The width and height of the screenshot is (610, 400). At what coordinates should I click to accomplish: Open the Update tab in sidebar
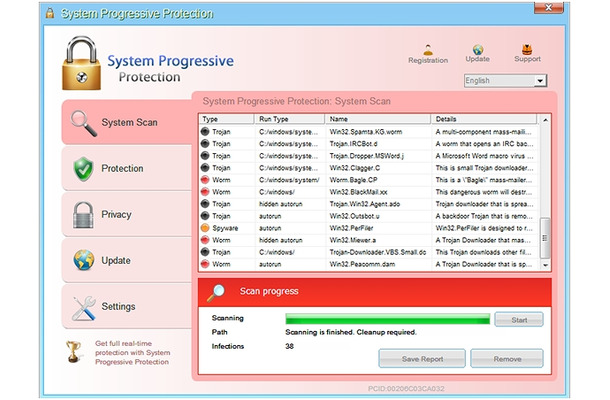tap(127, 260)
